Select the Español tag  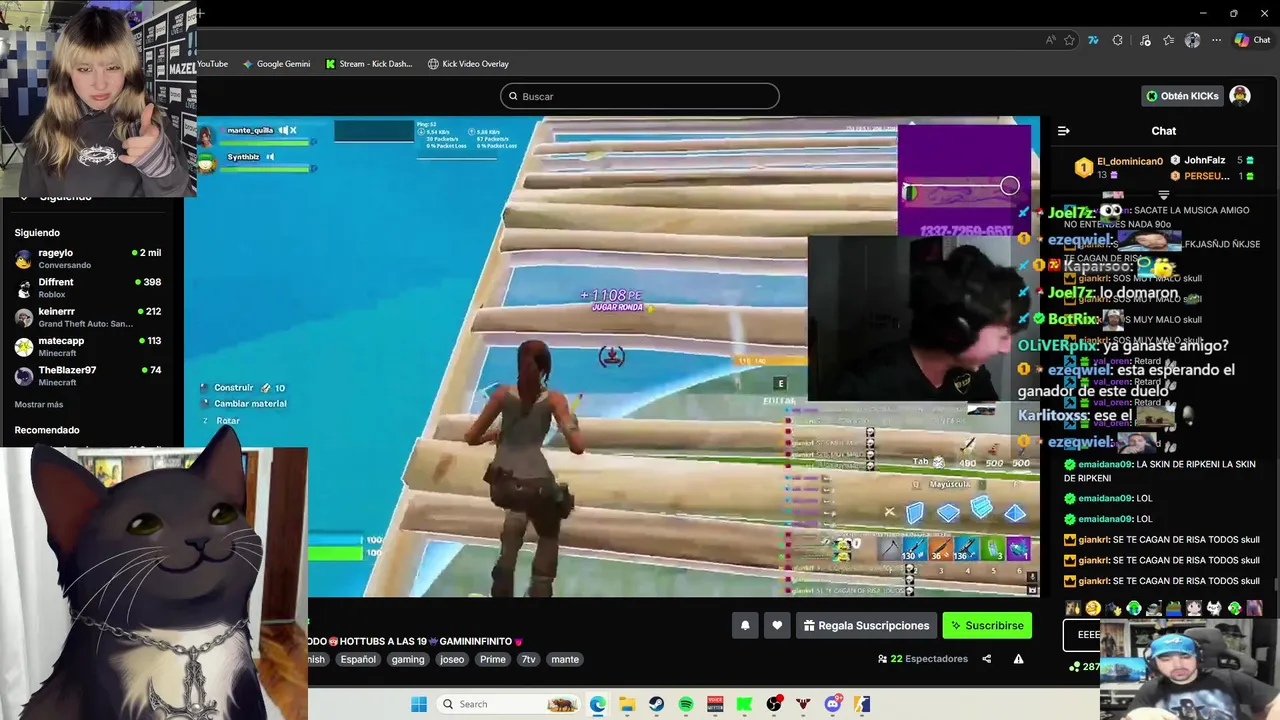pyautogui.click(x=358, y=660)
